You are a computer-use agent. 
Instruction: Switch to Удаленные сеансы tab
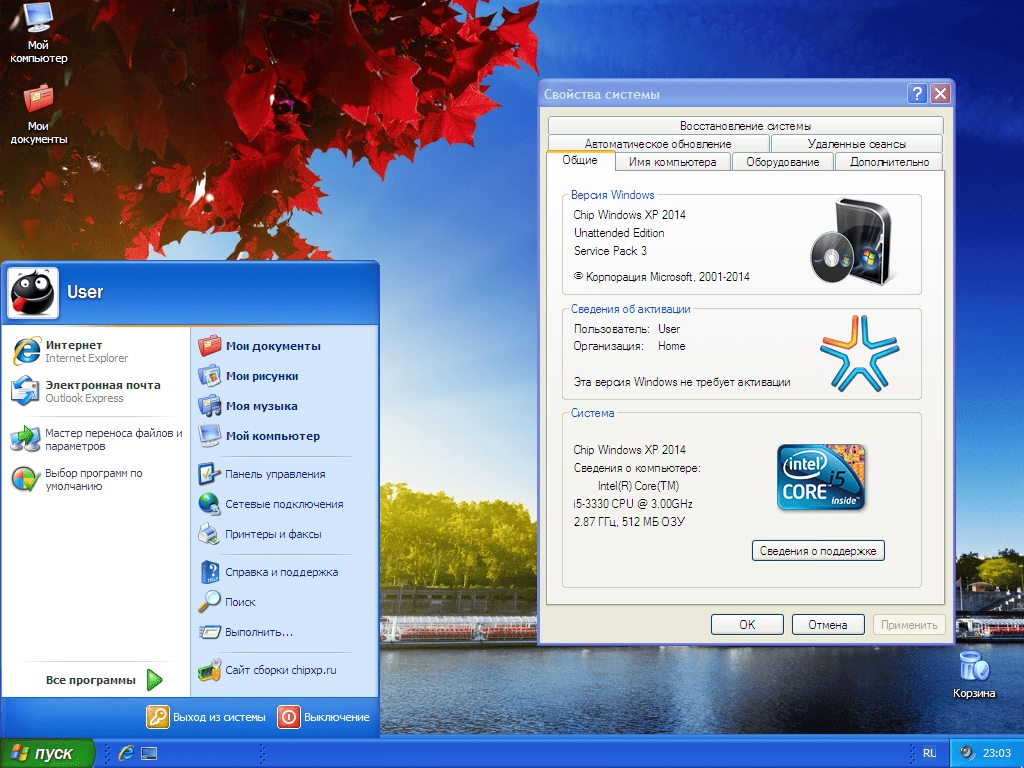[857, 144]
